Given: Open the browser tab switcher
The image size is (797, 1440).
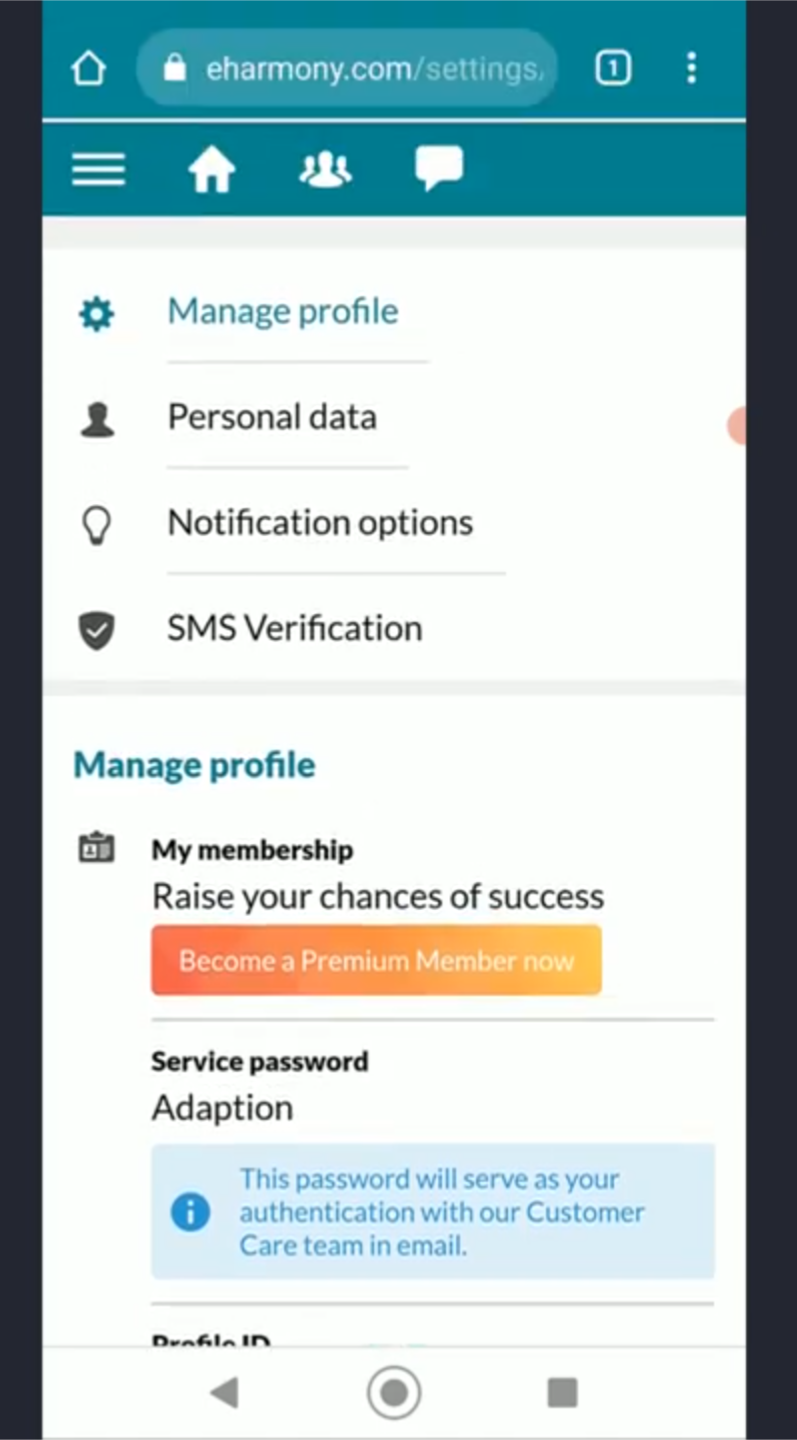Looking at the screenshot, I should click(x=613, y=68).
